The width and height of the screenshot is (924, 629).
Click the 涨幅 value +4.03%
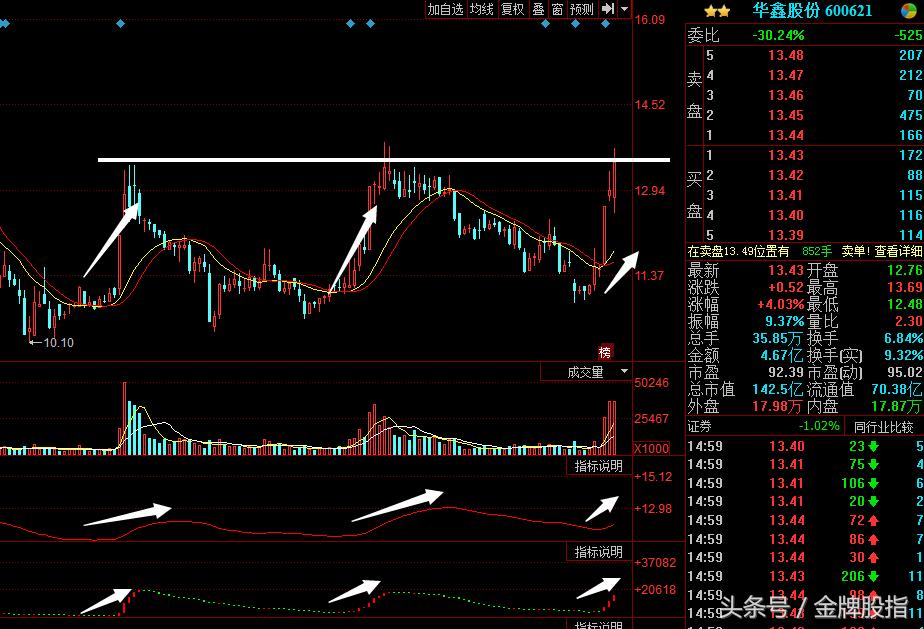(x=780, y=305)
